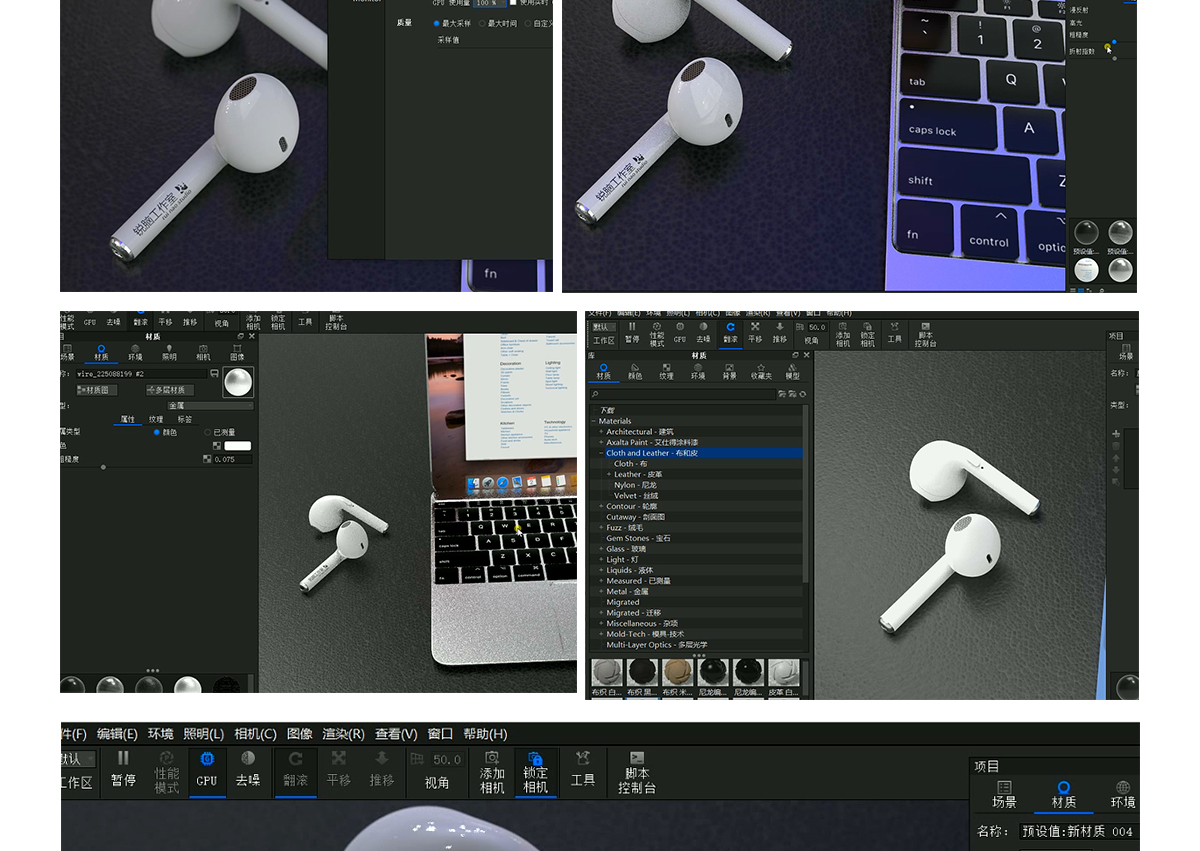The width and height of the screenshot is (1200, 851).
Task: Click the 多层材质 multi-material button
Action: 170,390
